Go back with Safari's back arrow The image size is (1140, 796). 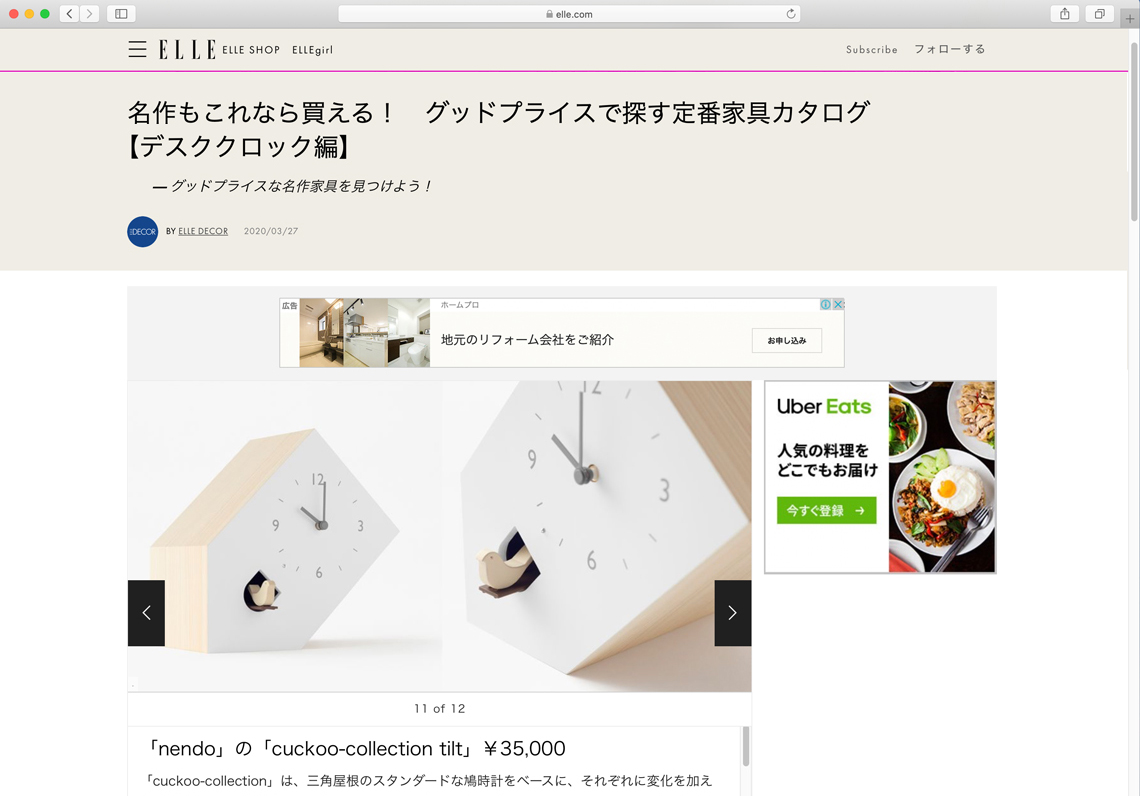coord(69,14)
